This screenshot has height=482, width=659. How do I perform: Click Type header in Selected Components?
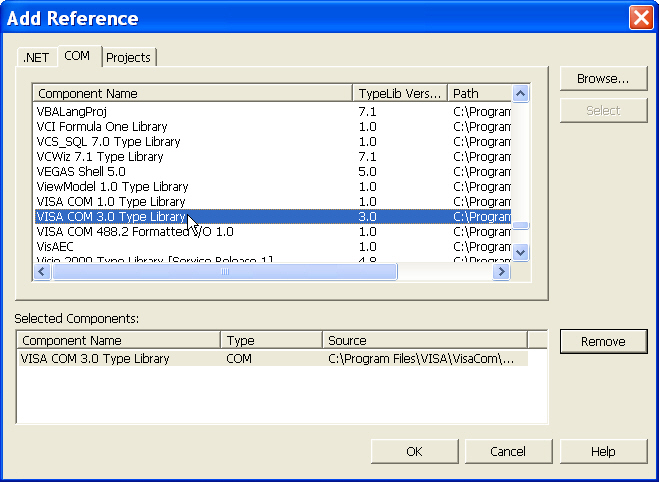(272, 340)
